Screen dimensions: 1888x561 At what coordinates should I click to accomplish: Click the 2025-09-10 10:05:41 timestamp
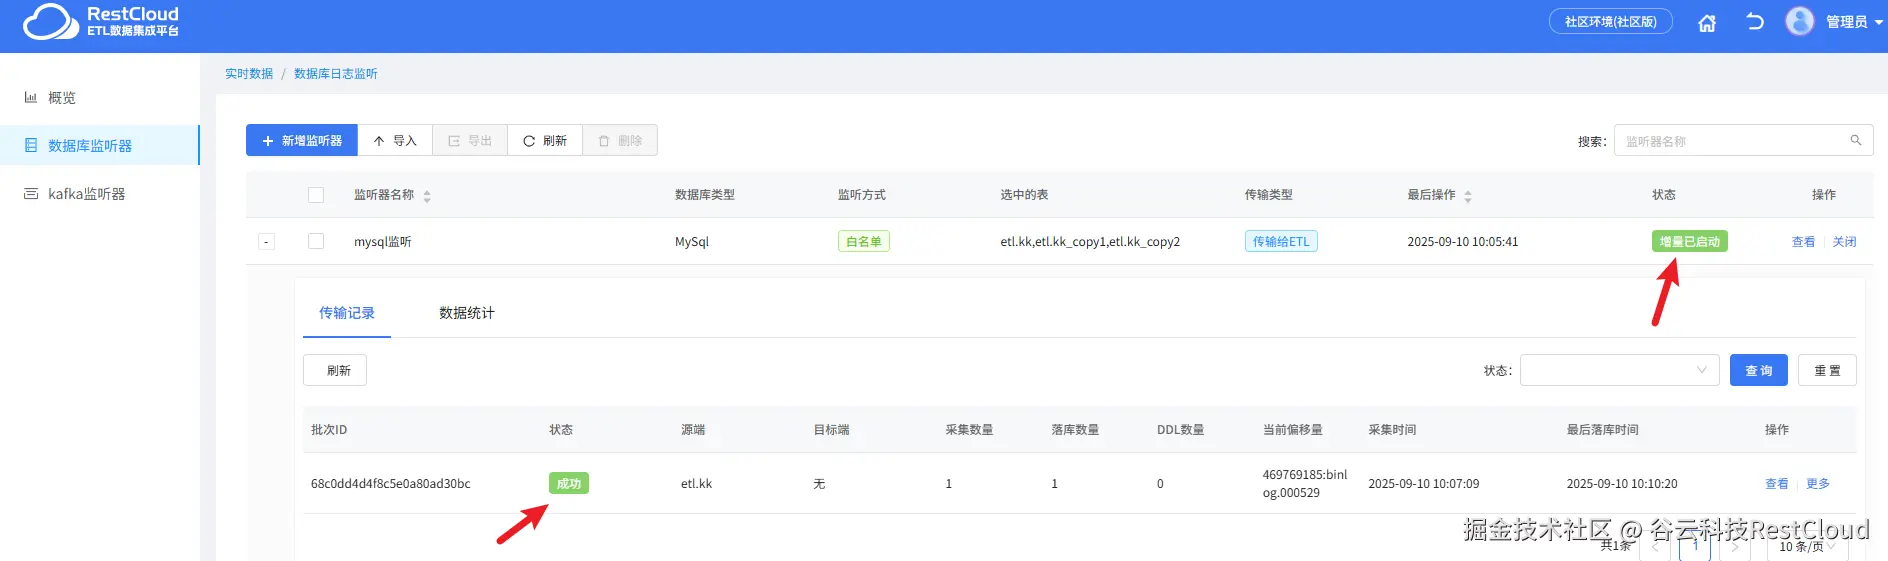click(x=1463, y=242)
